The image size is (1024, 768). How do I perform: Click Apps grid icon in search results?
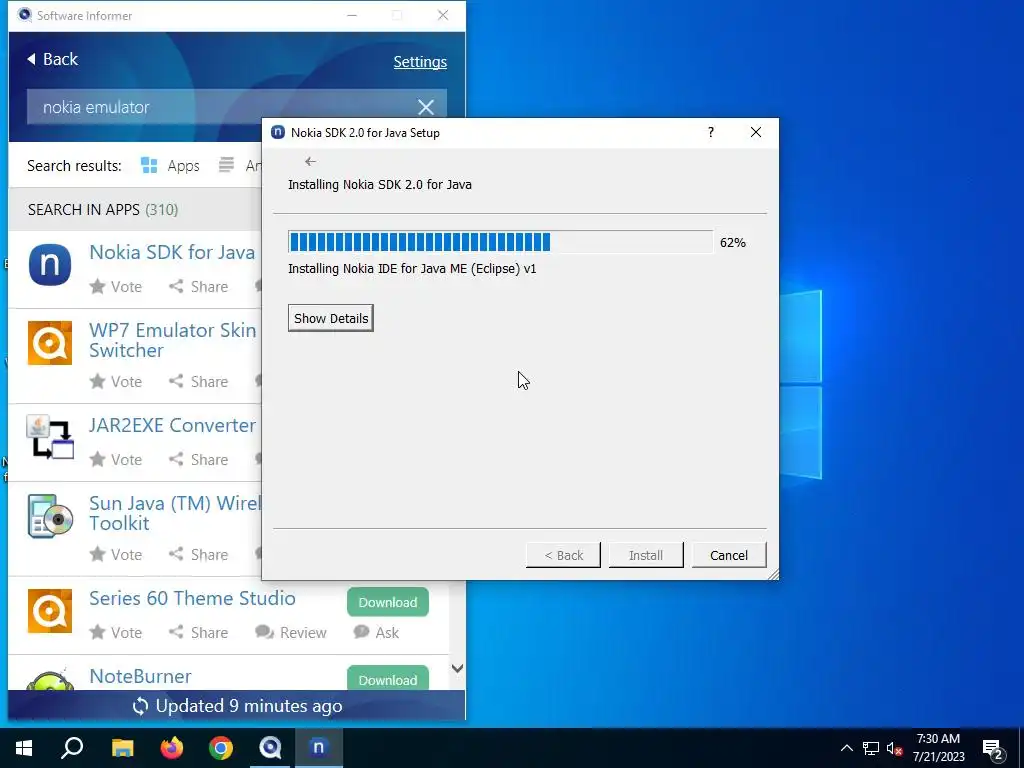150,166
